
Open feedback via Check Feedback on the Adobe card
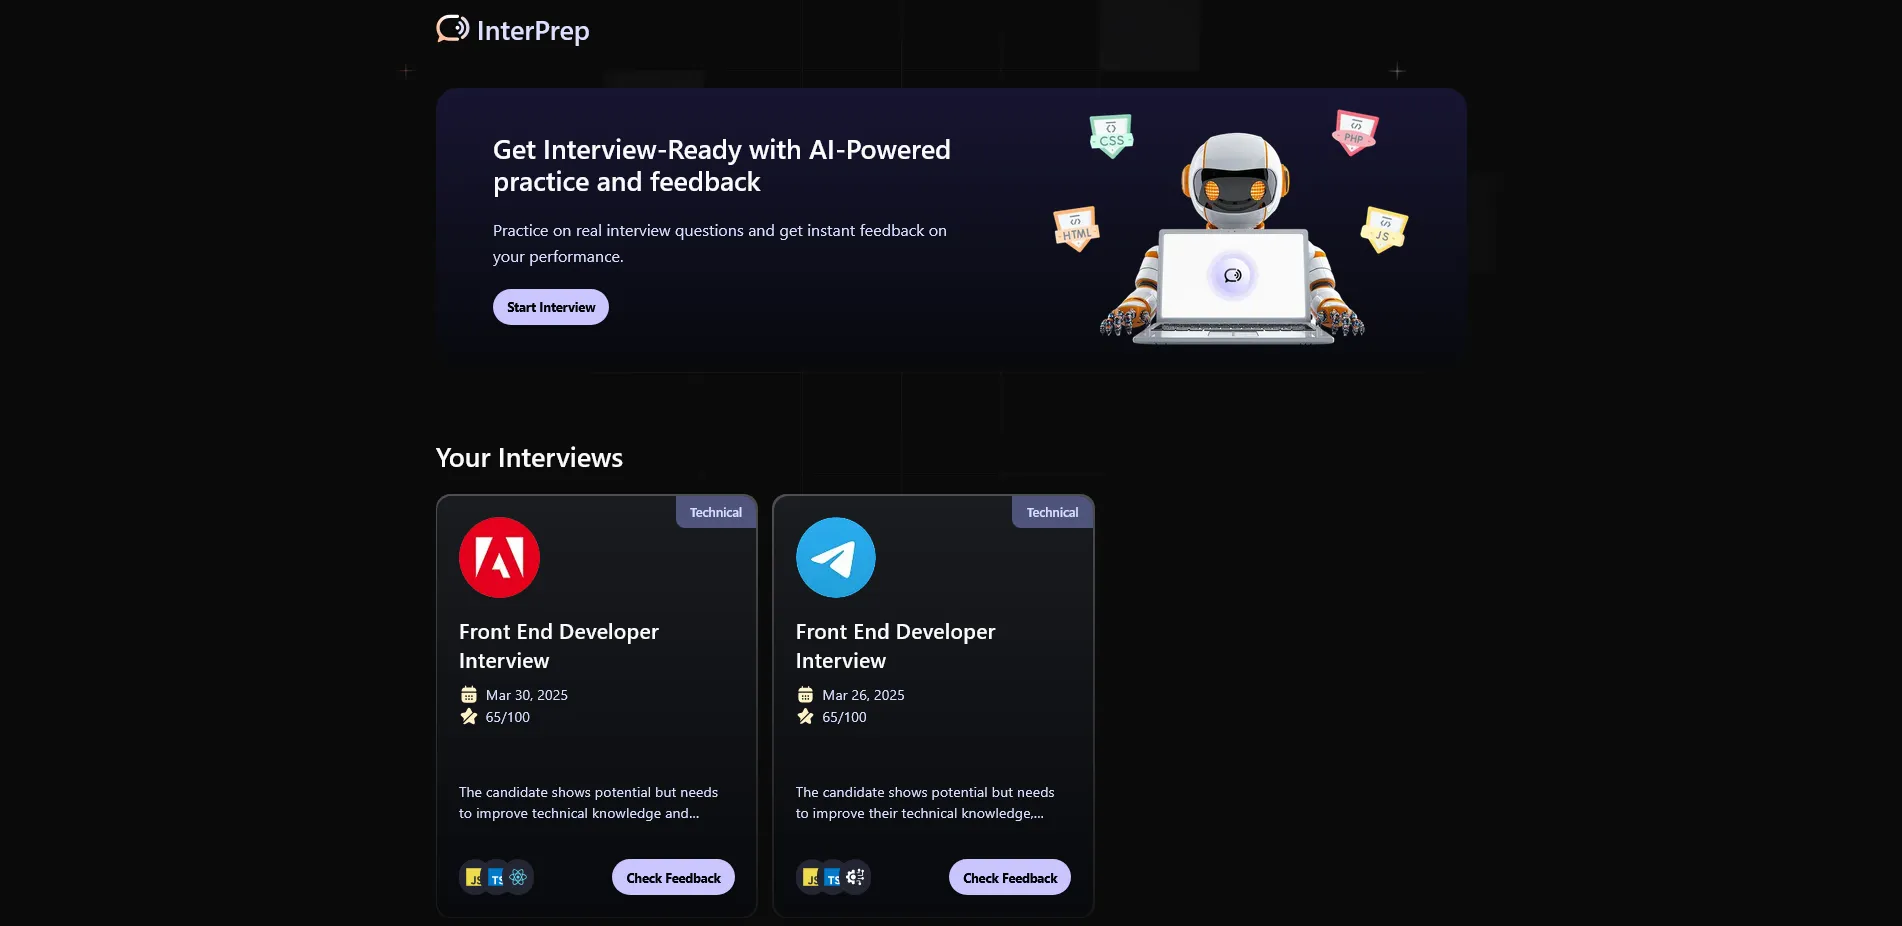[672, 877]
